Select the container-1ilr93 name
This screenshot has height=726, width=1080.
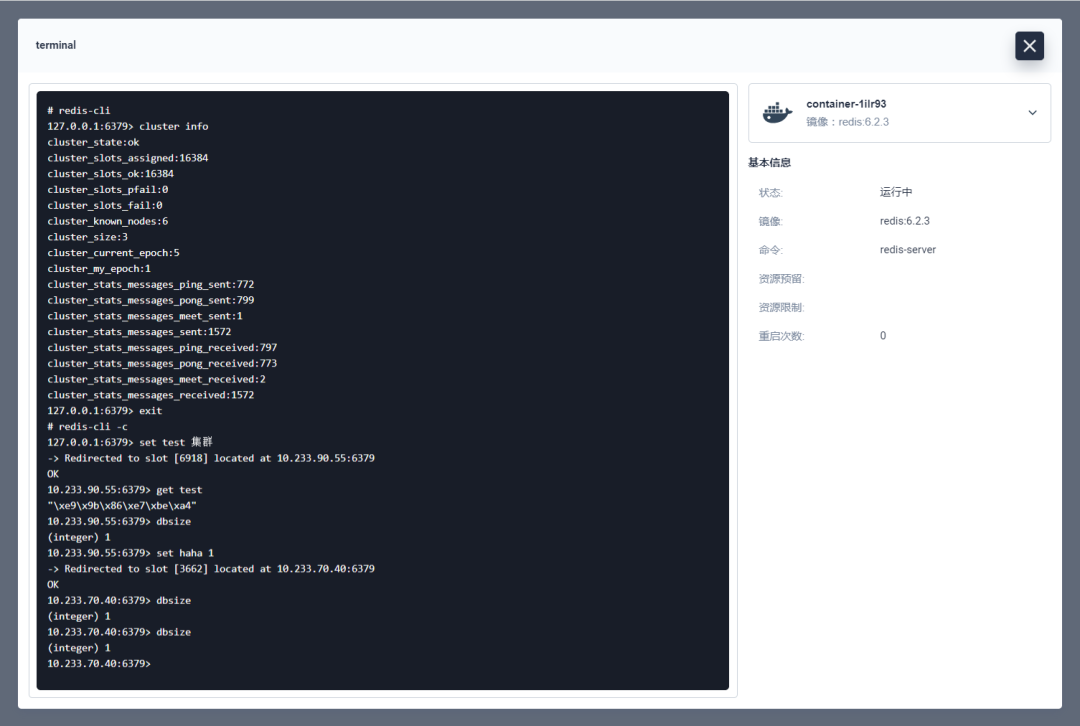pyautogui.click(x=846, y=104)
